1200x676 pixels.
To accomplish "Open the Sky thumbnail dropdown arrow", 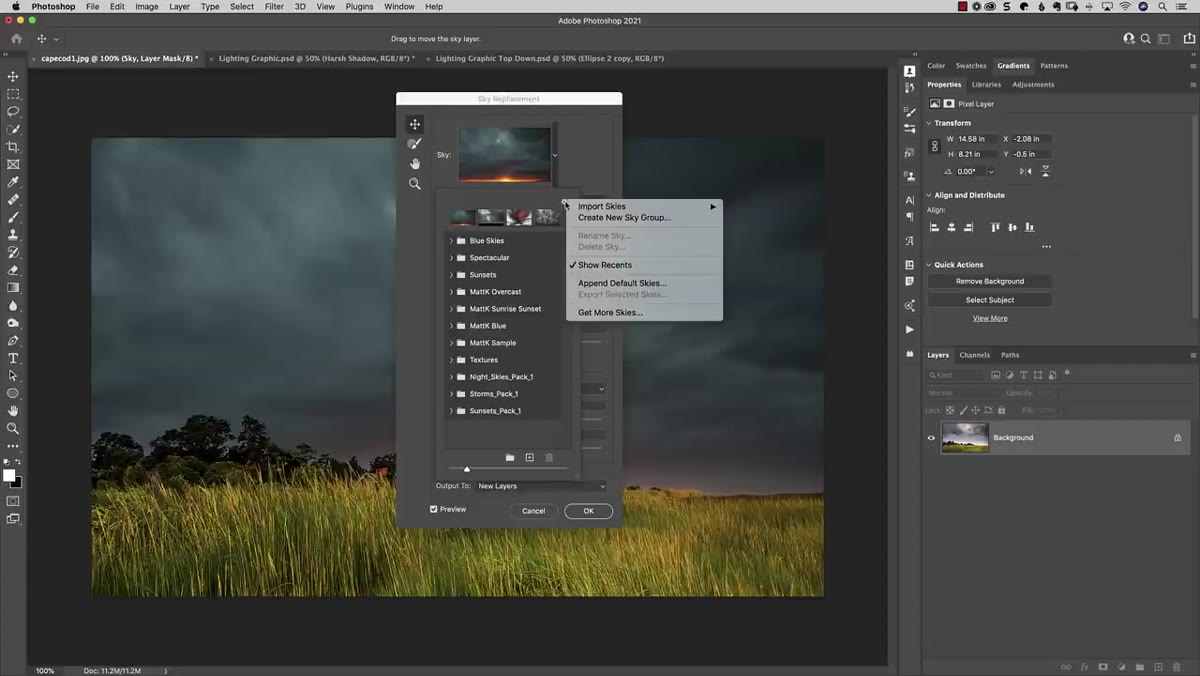I will (555, 155).
